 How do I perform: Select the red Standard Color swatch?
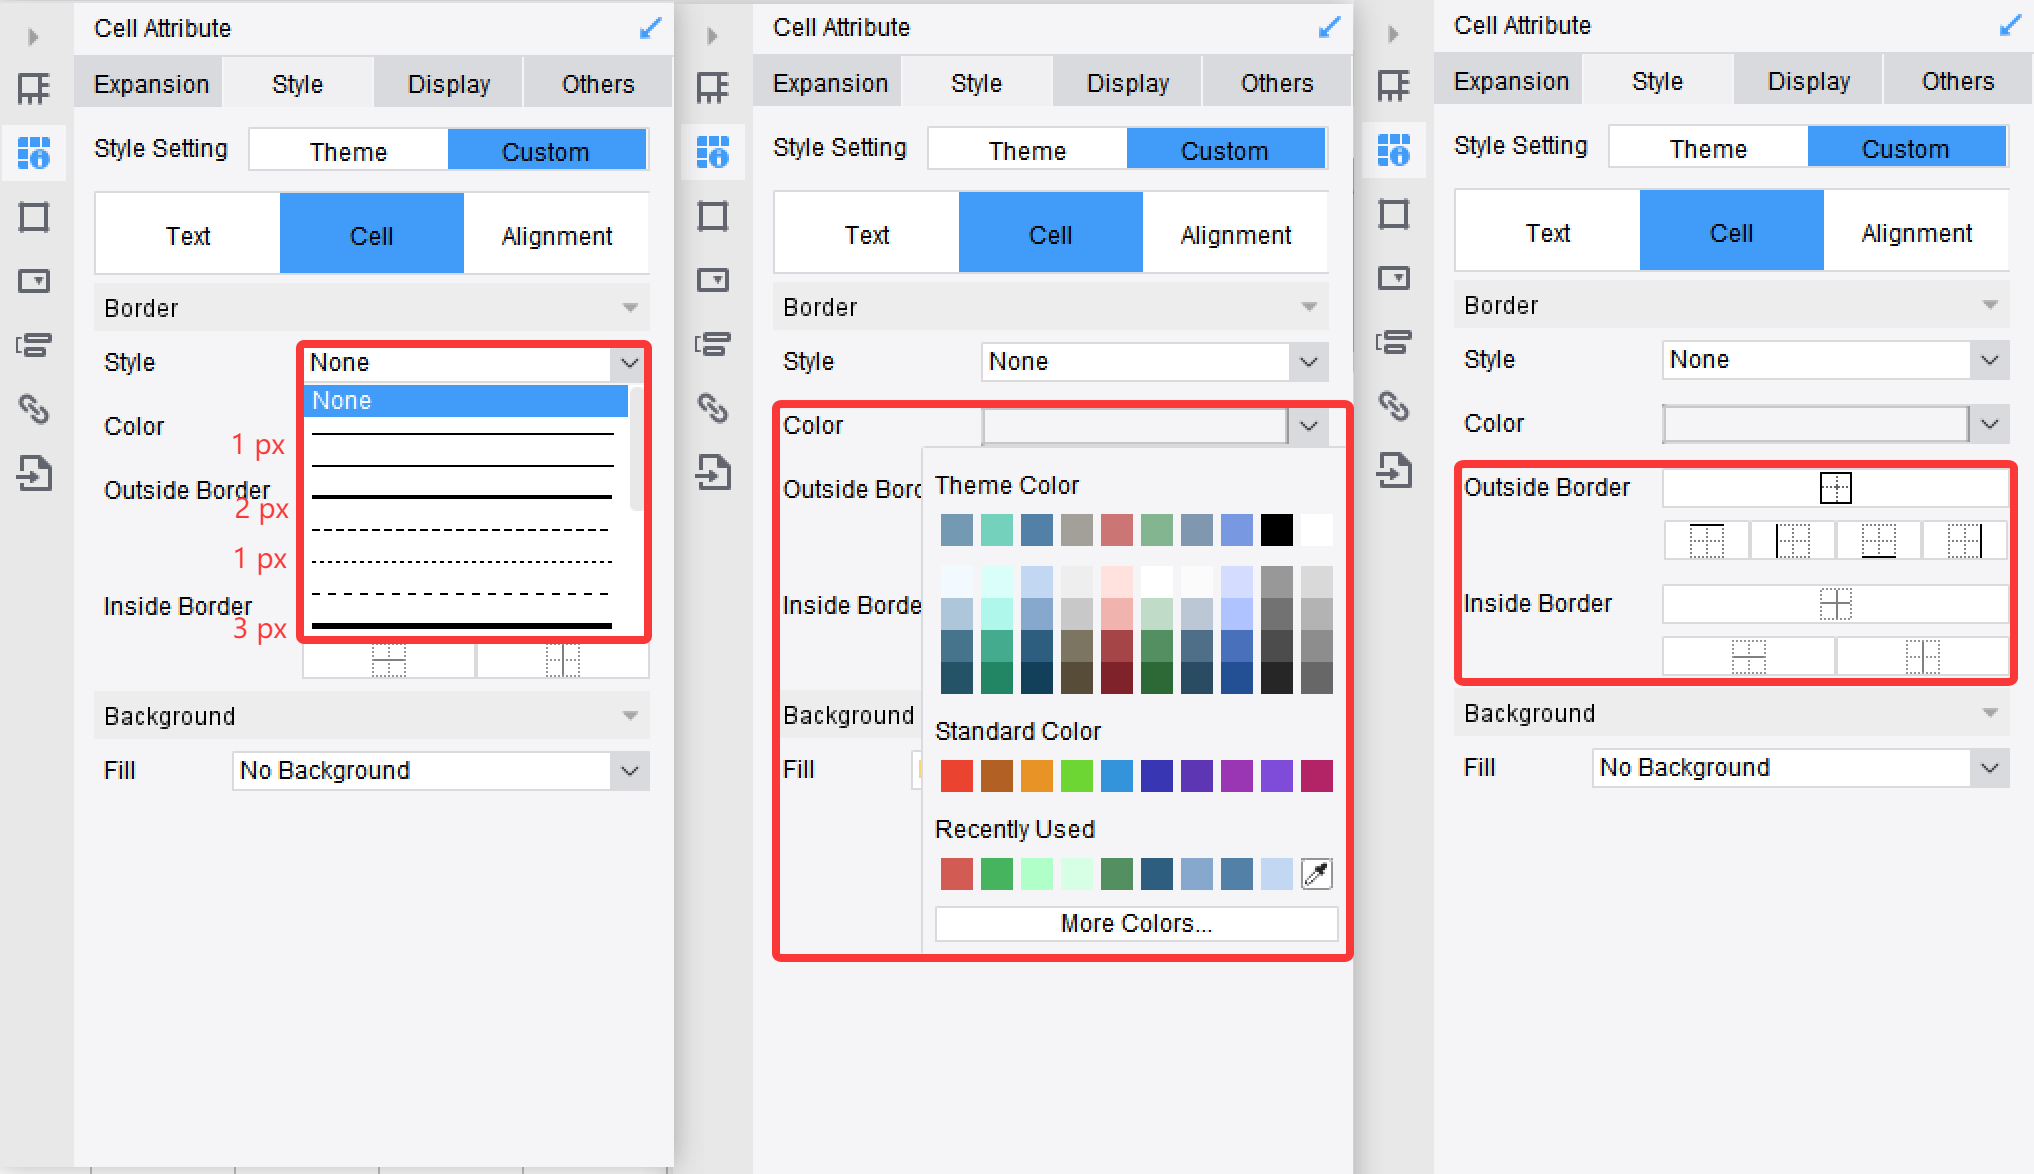(957, 776)
